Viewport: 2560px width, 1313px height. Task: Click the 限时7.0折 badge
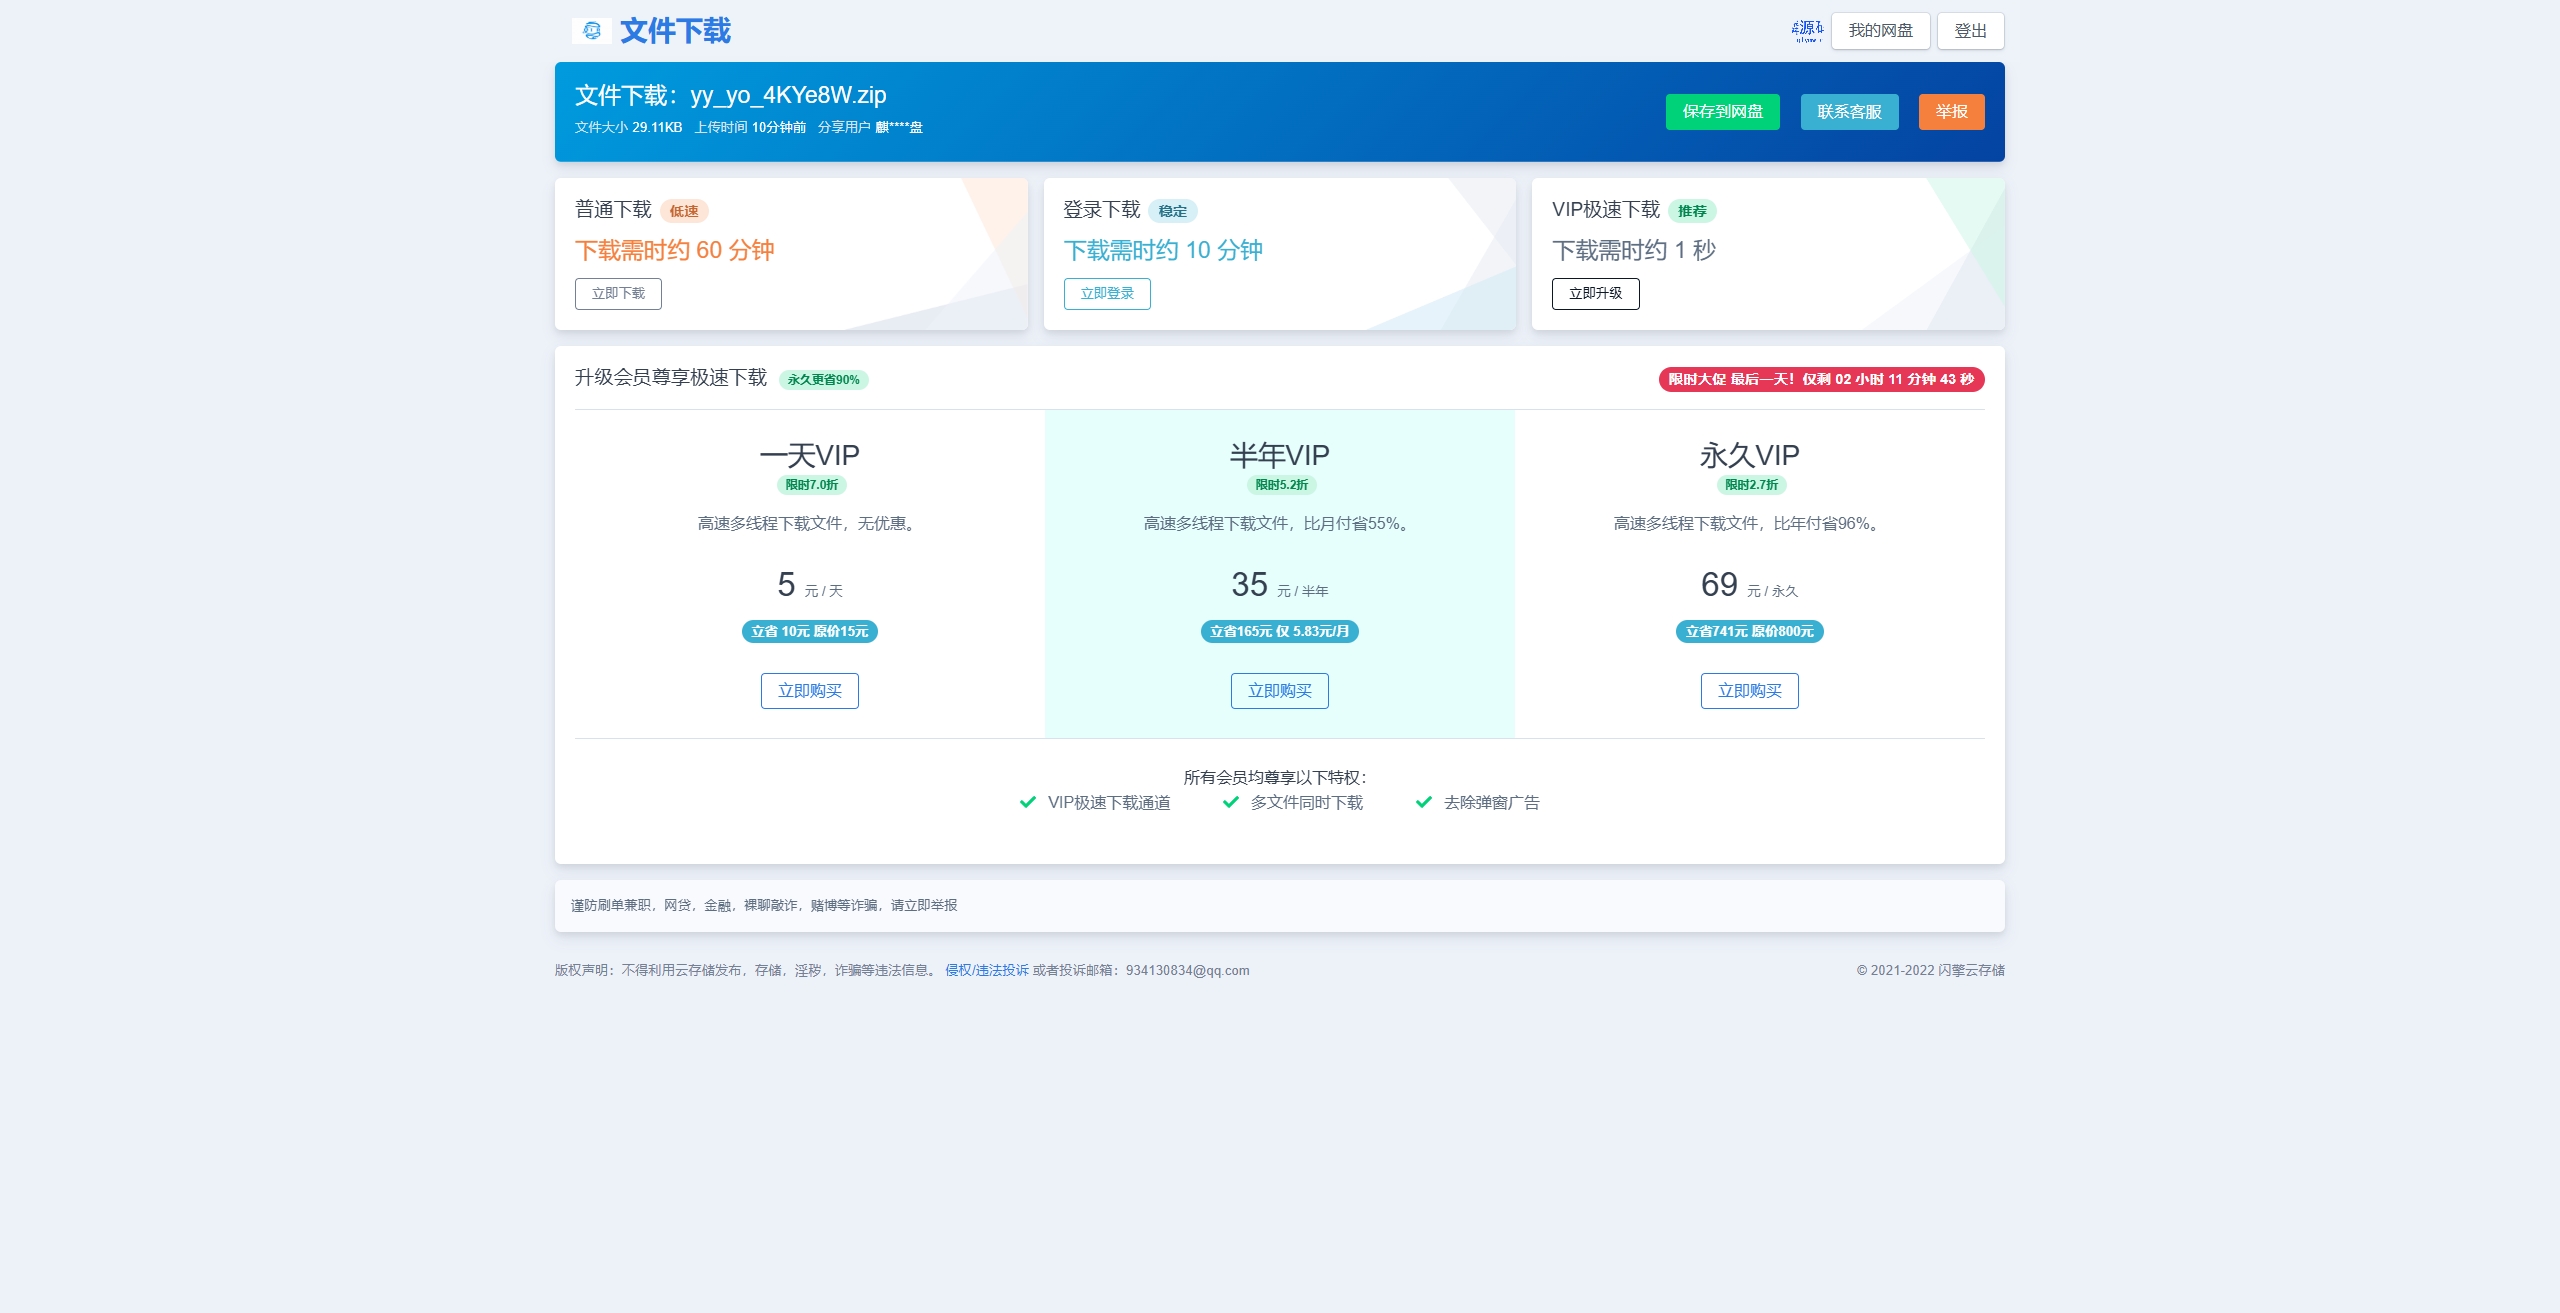point(811,485)
